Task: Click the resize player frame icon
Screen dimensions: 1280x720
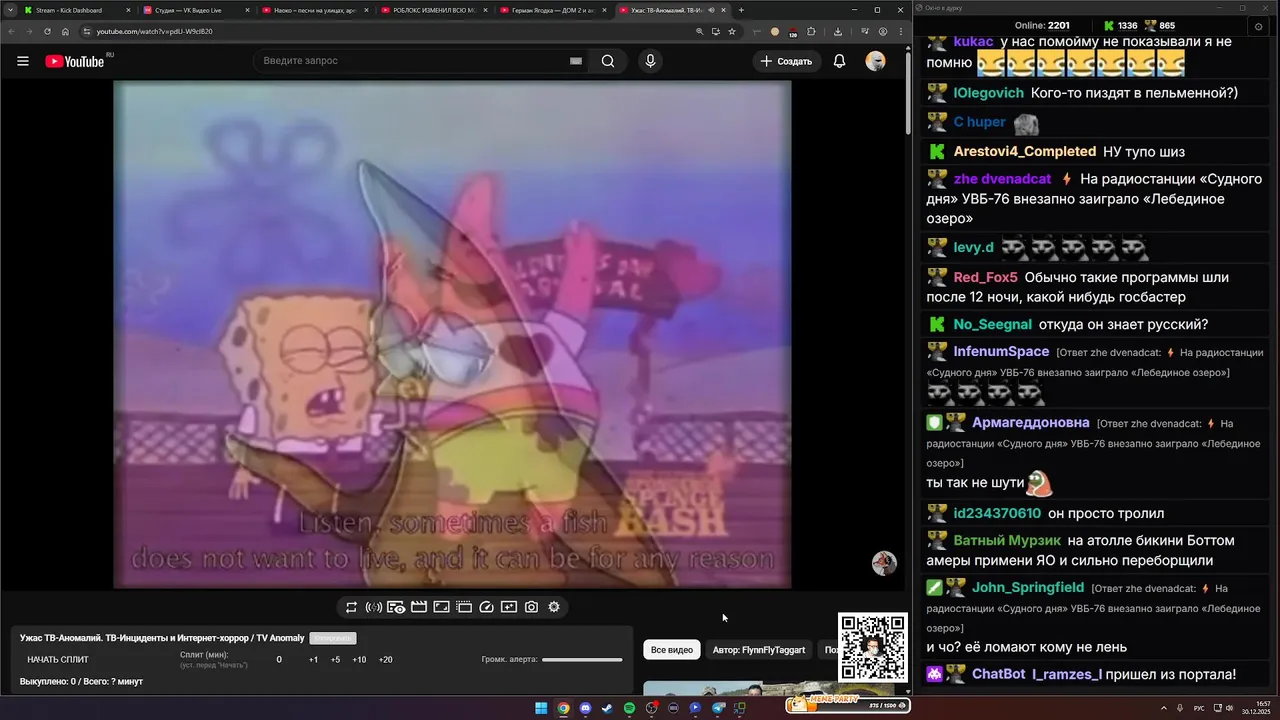Action: (x=441, y=607)
